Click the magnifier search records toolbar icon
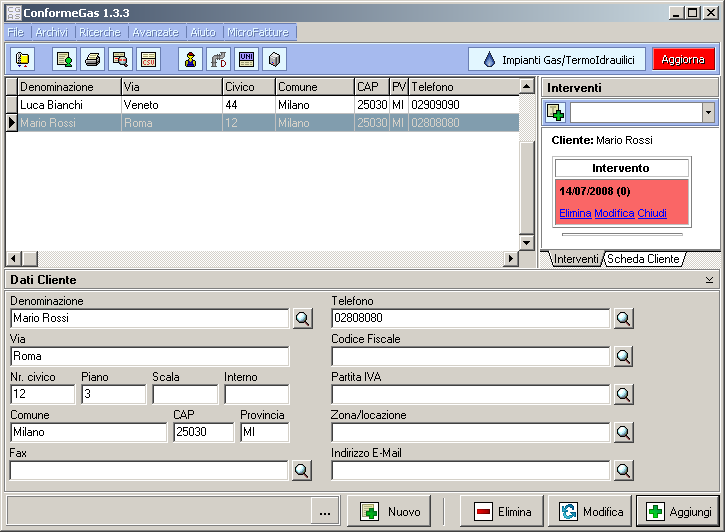 click(120, 60)
